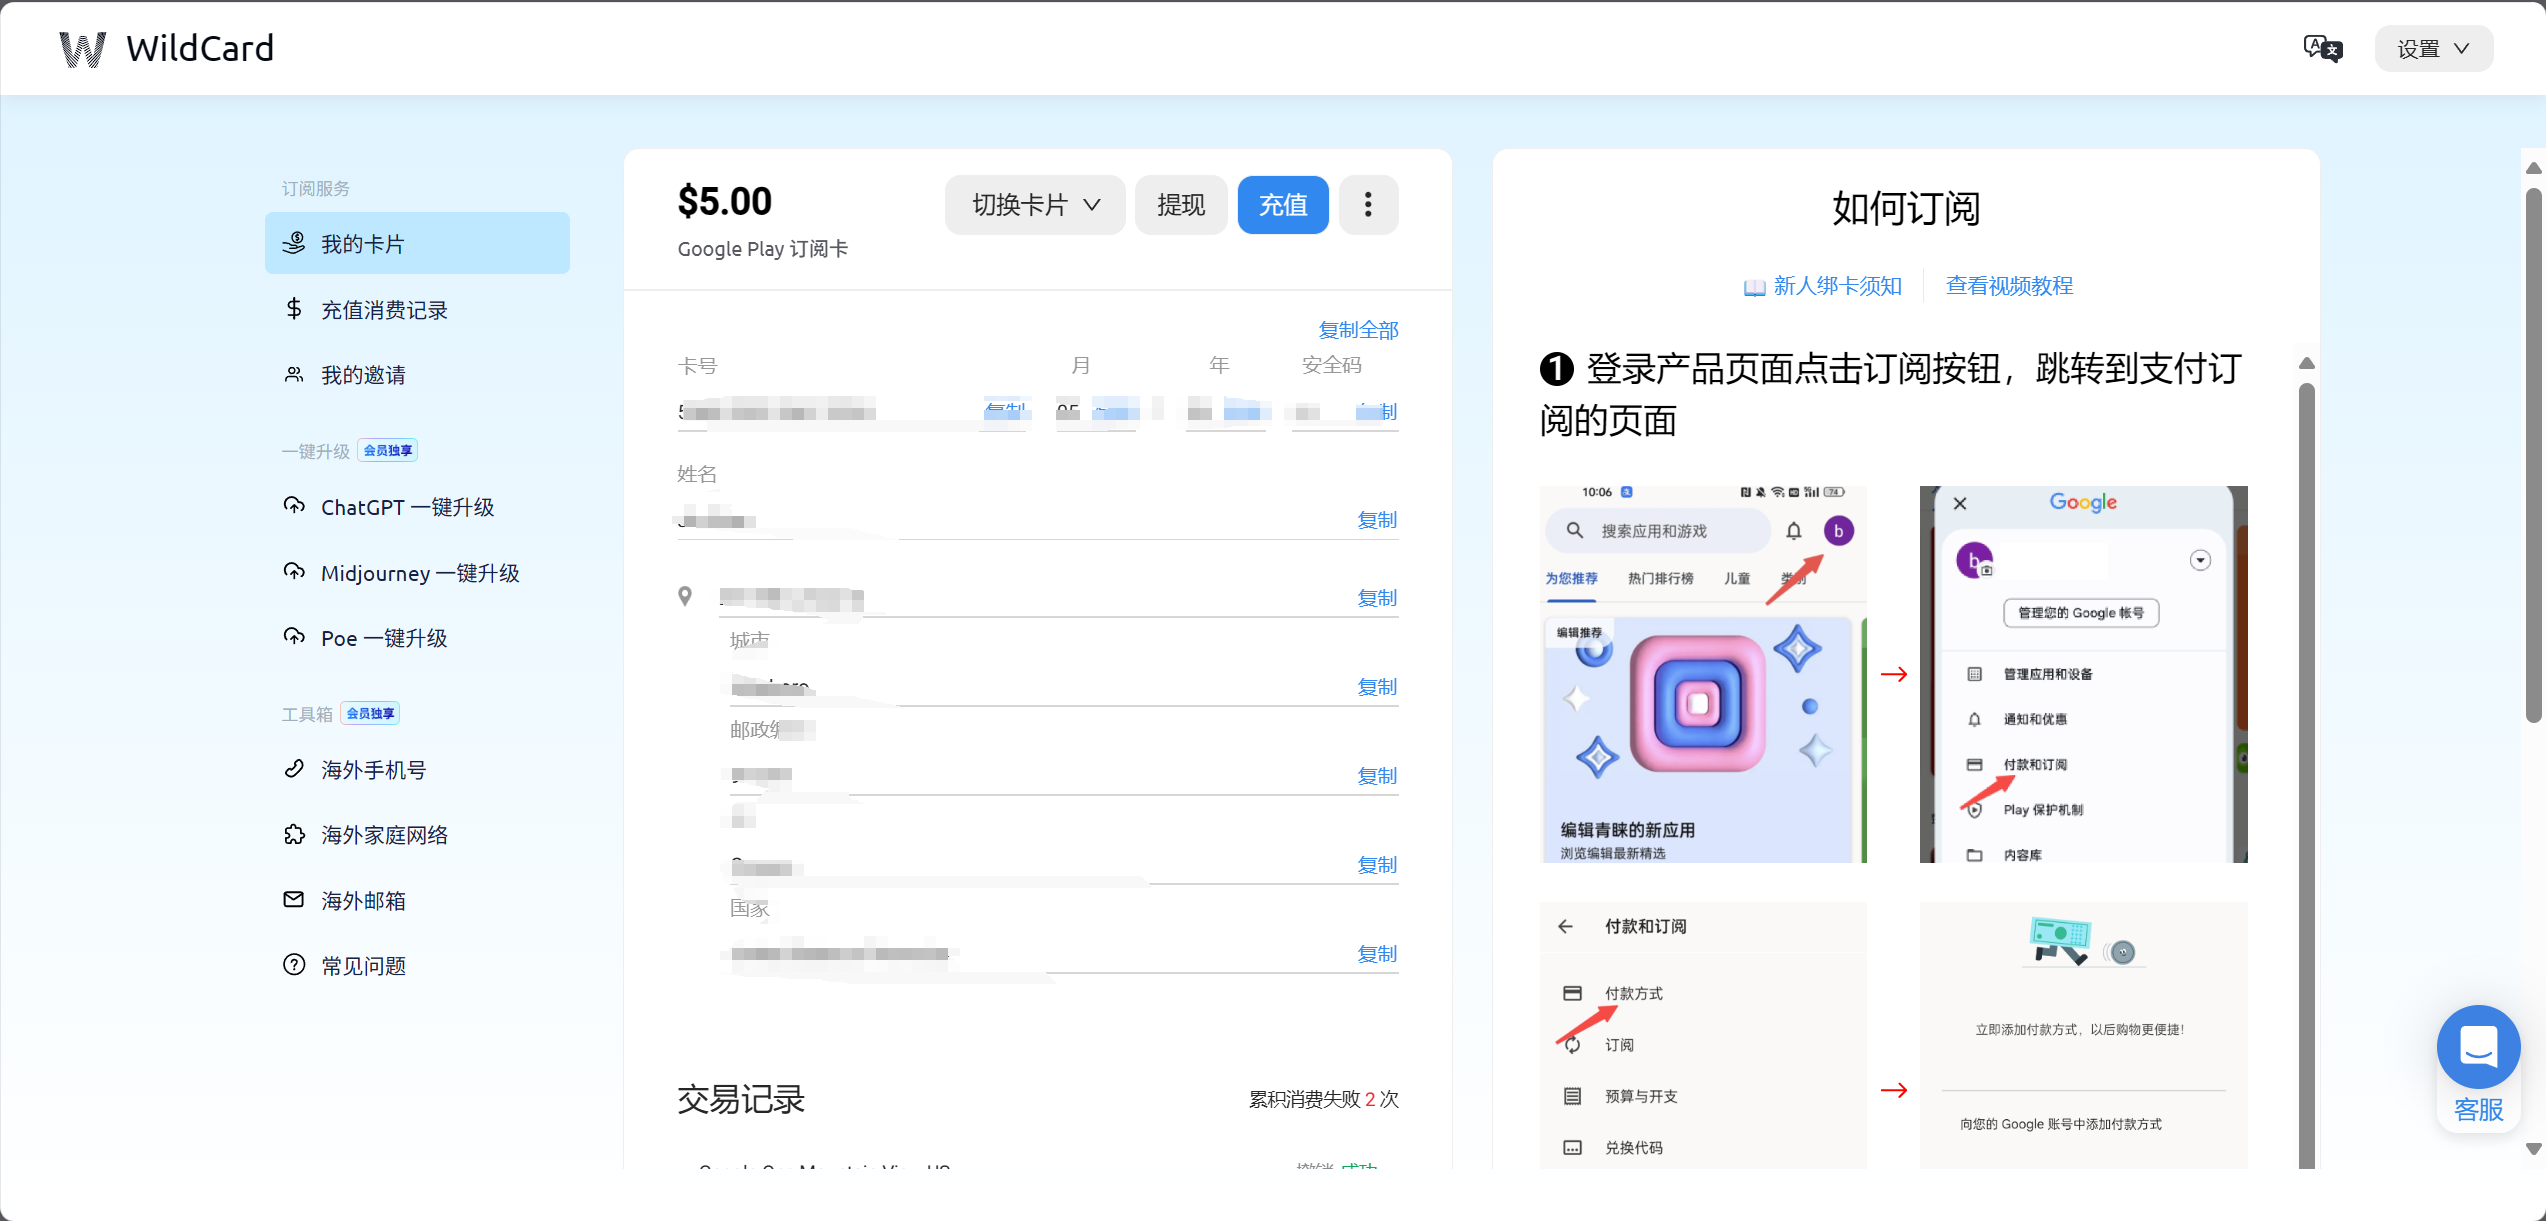Expand the 切换卡片 card switcher
The width and height of the screenshot is (2546, 1221).
click(1035, 205)
